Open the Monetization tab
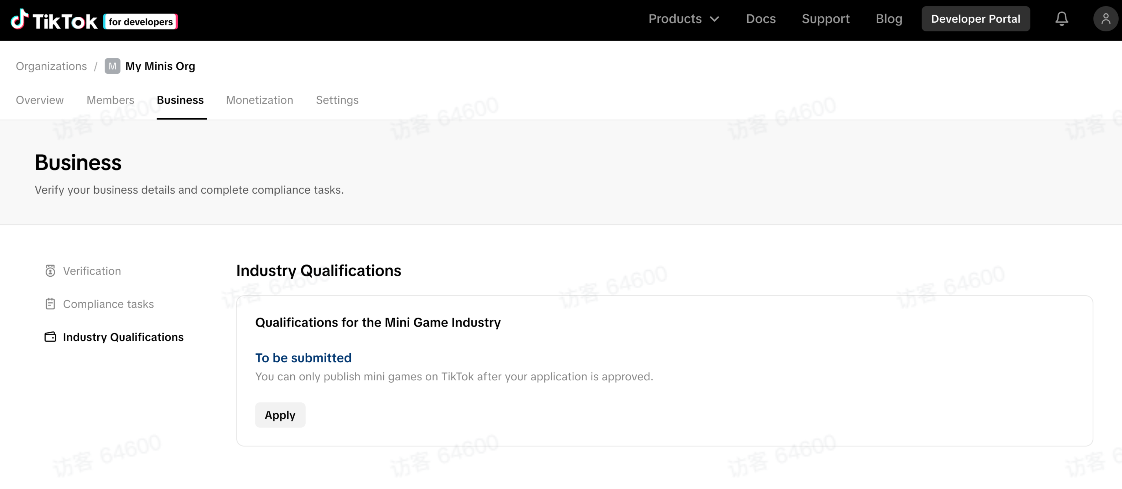 [260, 100]
